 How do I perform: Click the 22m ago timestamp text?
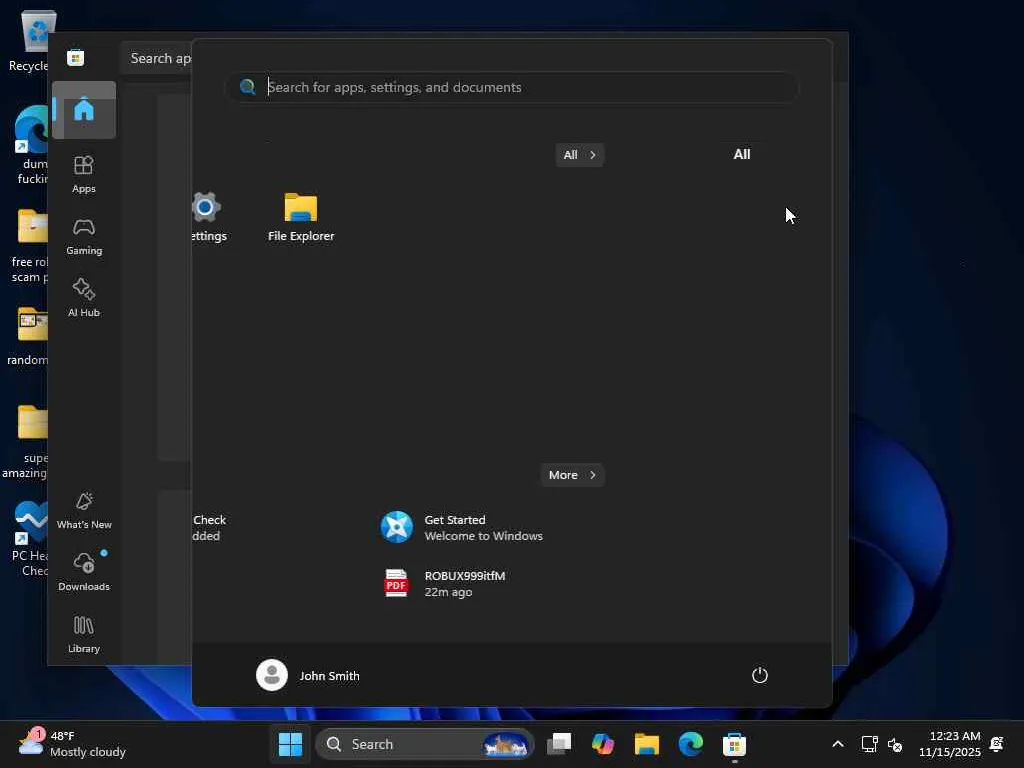point(448,592)
